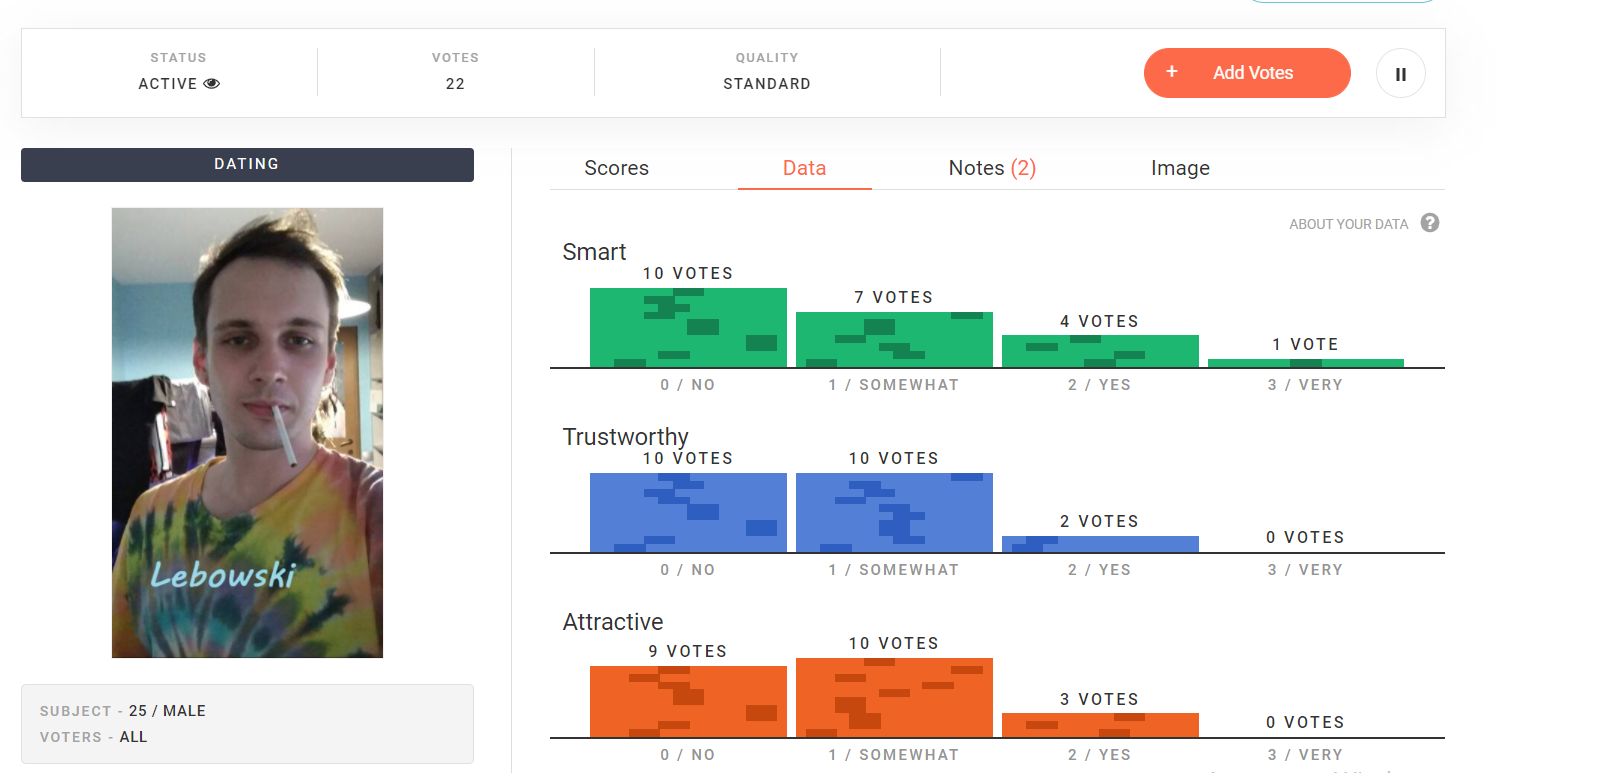Toggle the active status eye icon

pos(212,84)
